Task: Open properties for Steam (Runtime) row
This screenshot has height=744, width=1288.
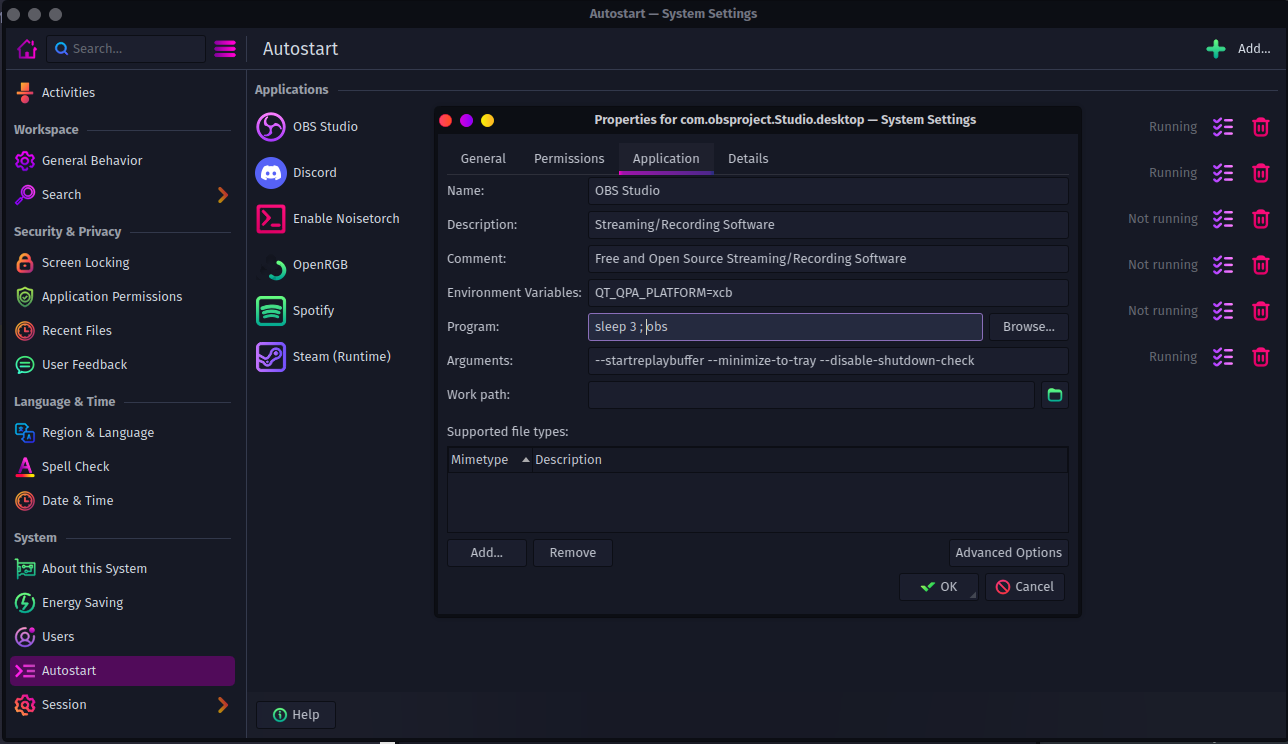Action: coord(1223,357)
